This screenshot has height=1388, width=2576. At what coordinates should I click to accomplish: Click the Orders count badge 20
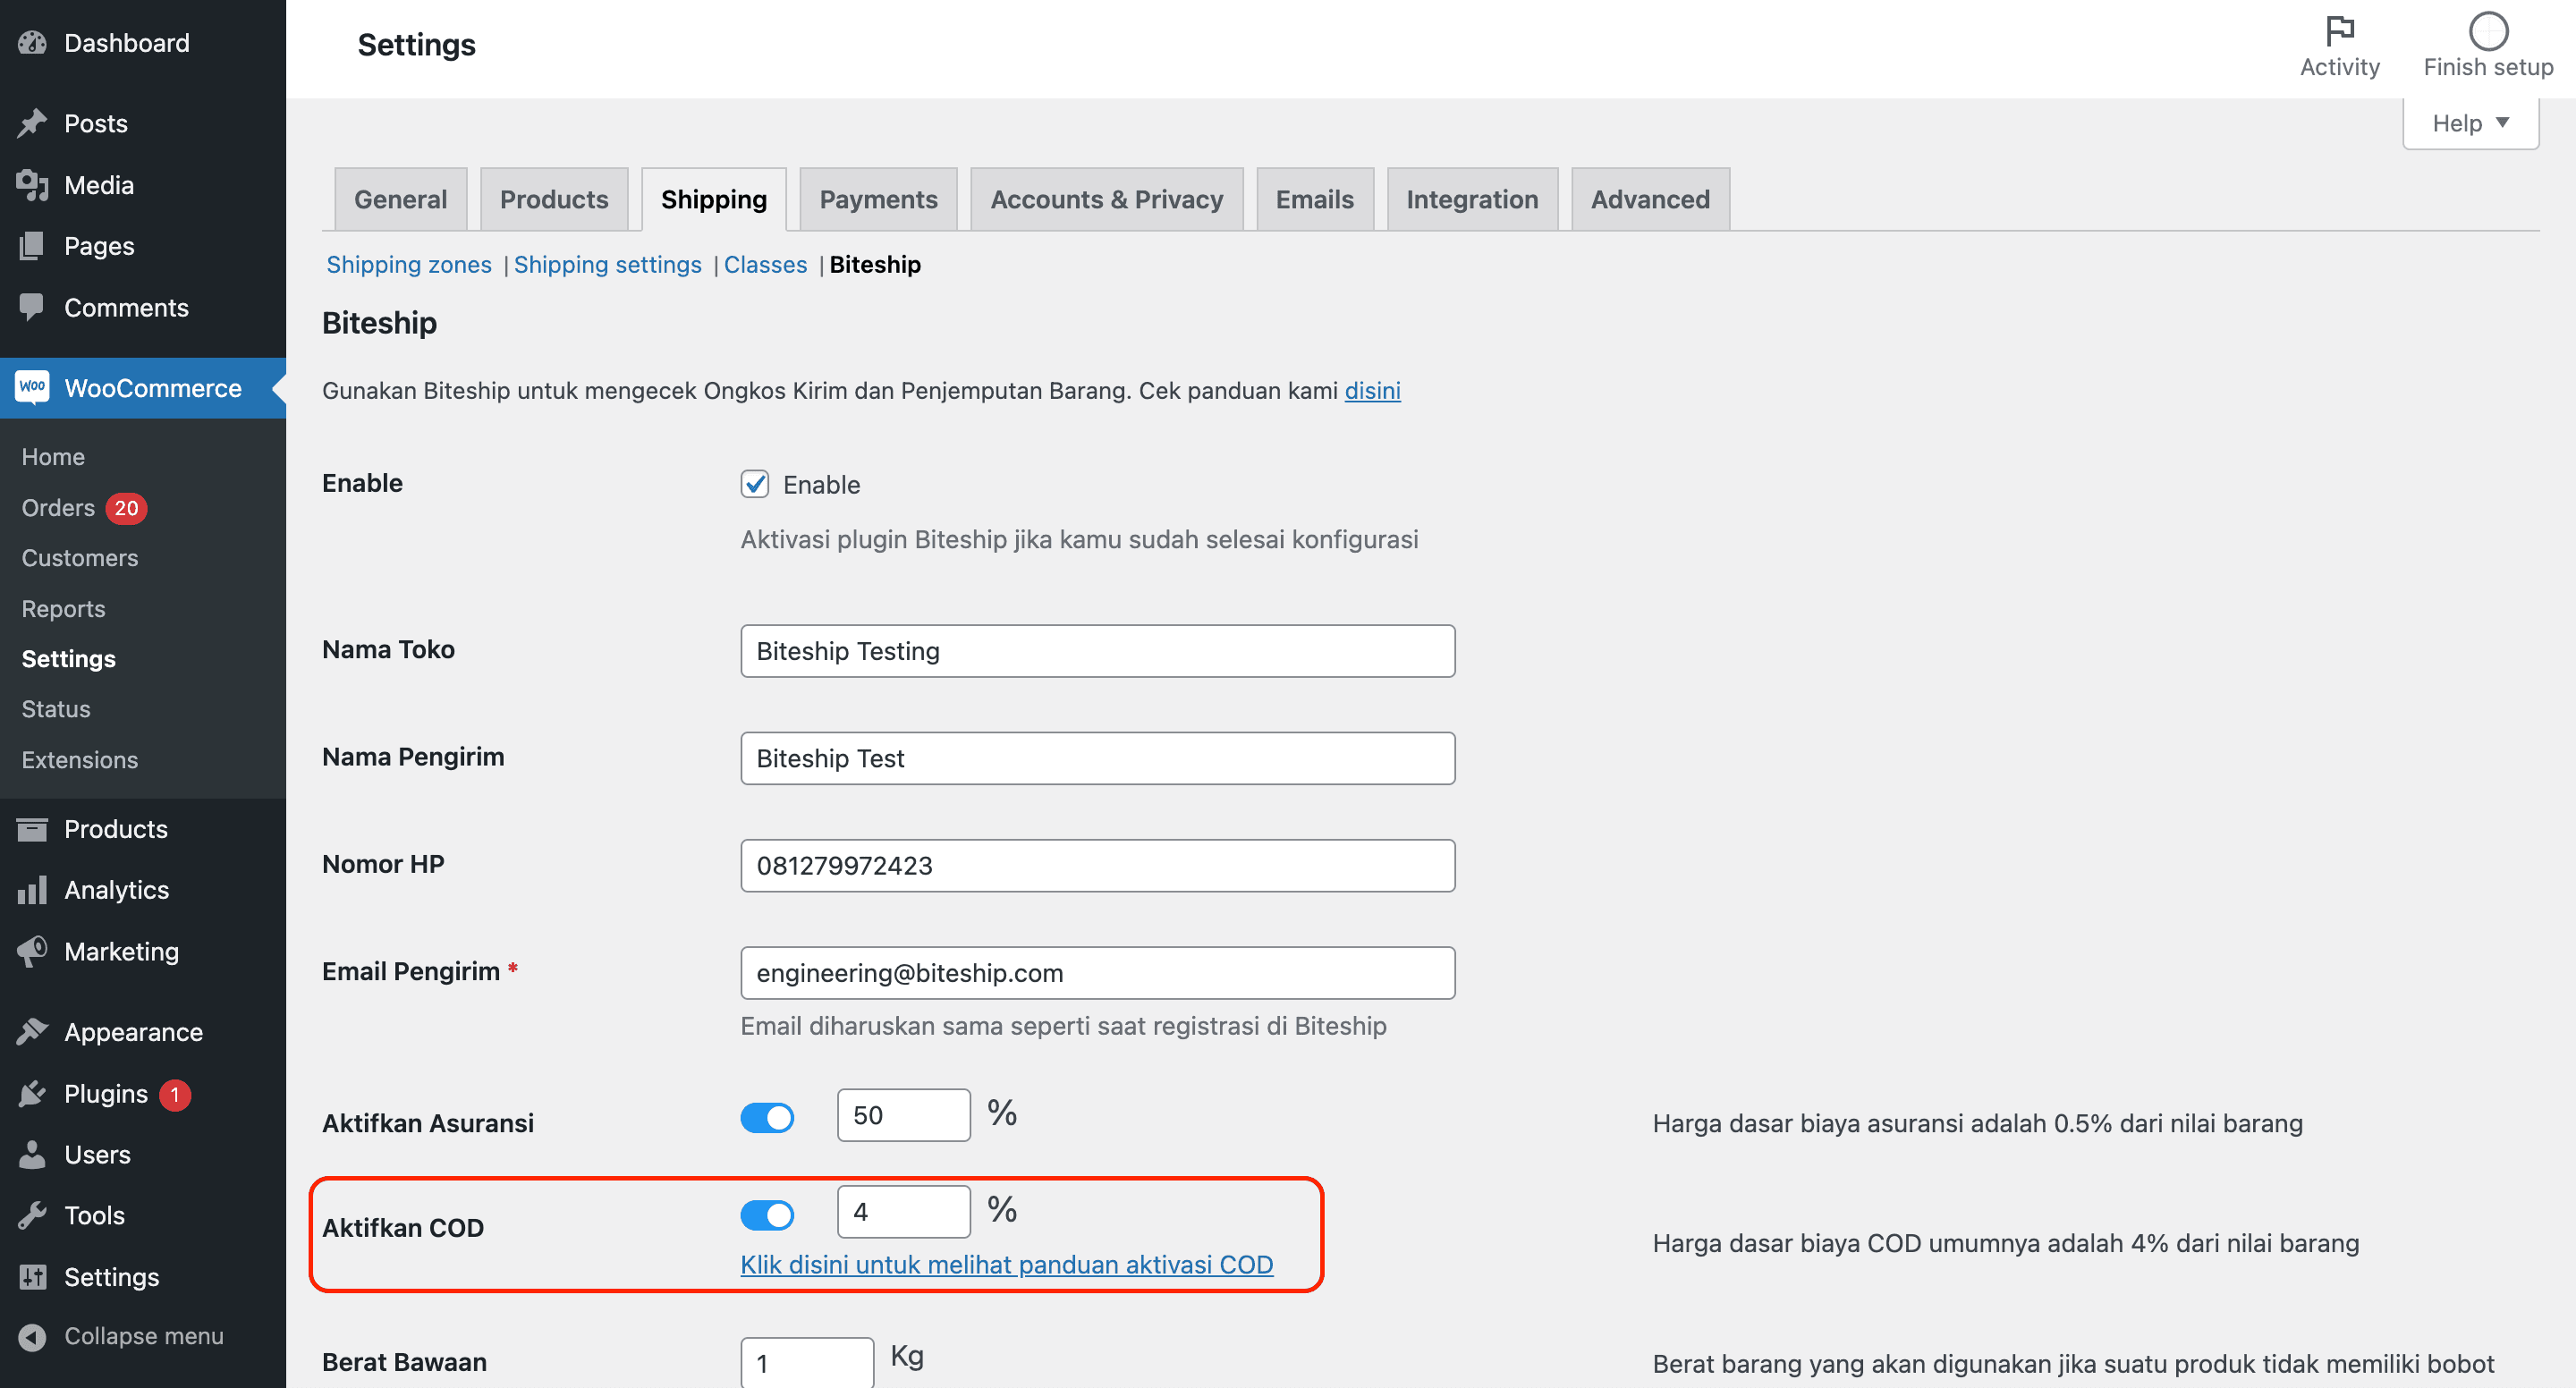click(126, 508)
